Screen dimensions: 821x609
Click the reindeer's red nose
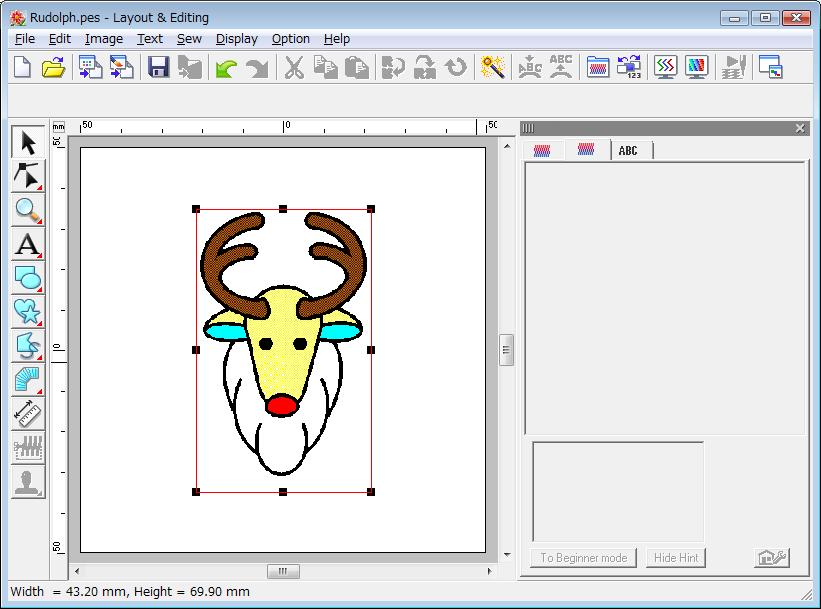pos(282,405)
